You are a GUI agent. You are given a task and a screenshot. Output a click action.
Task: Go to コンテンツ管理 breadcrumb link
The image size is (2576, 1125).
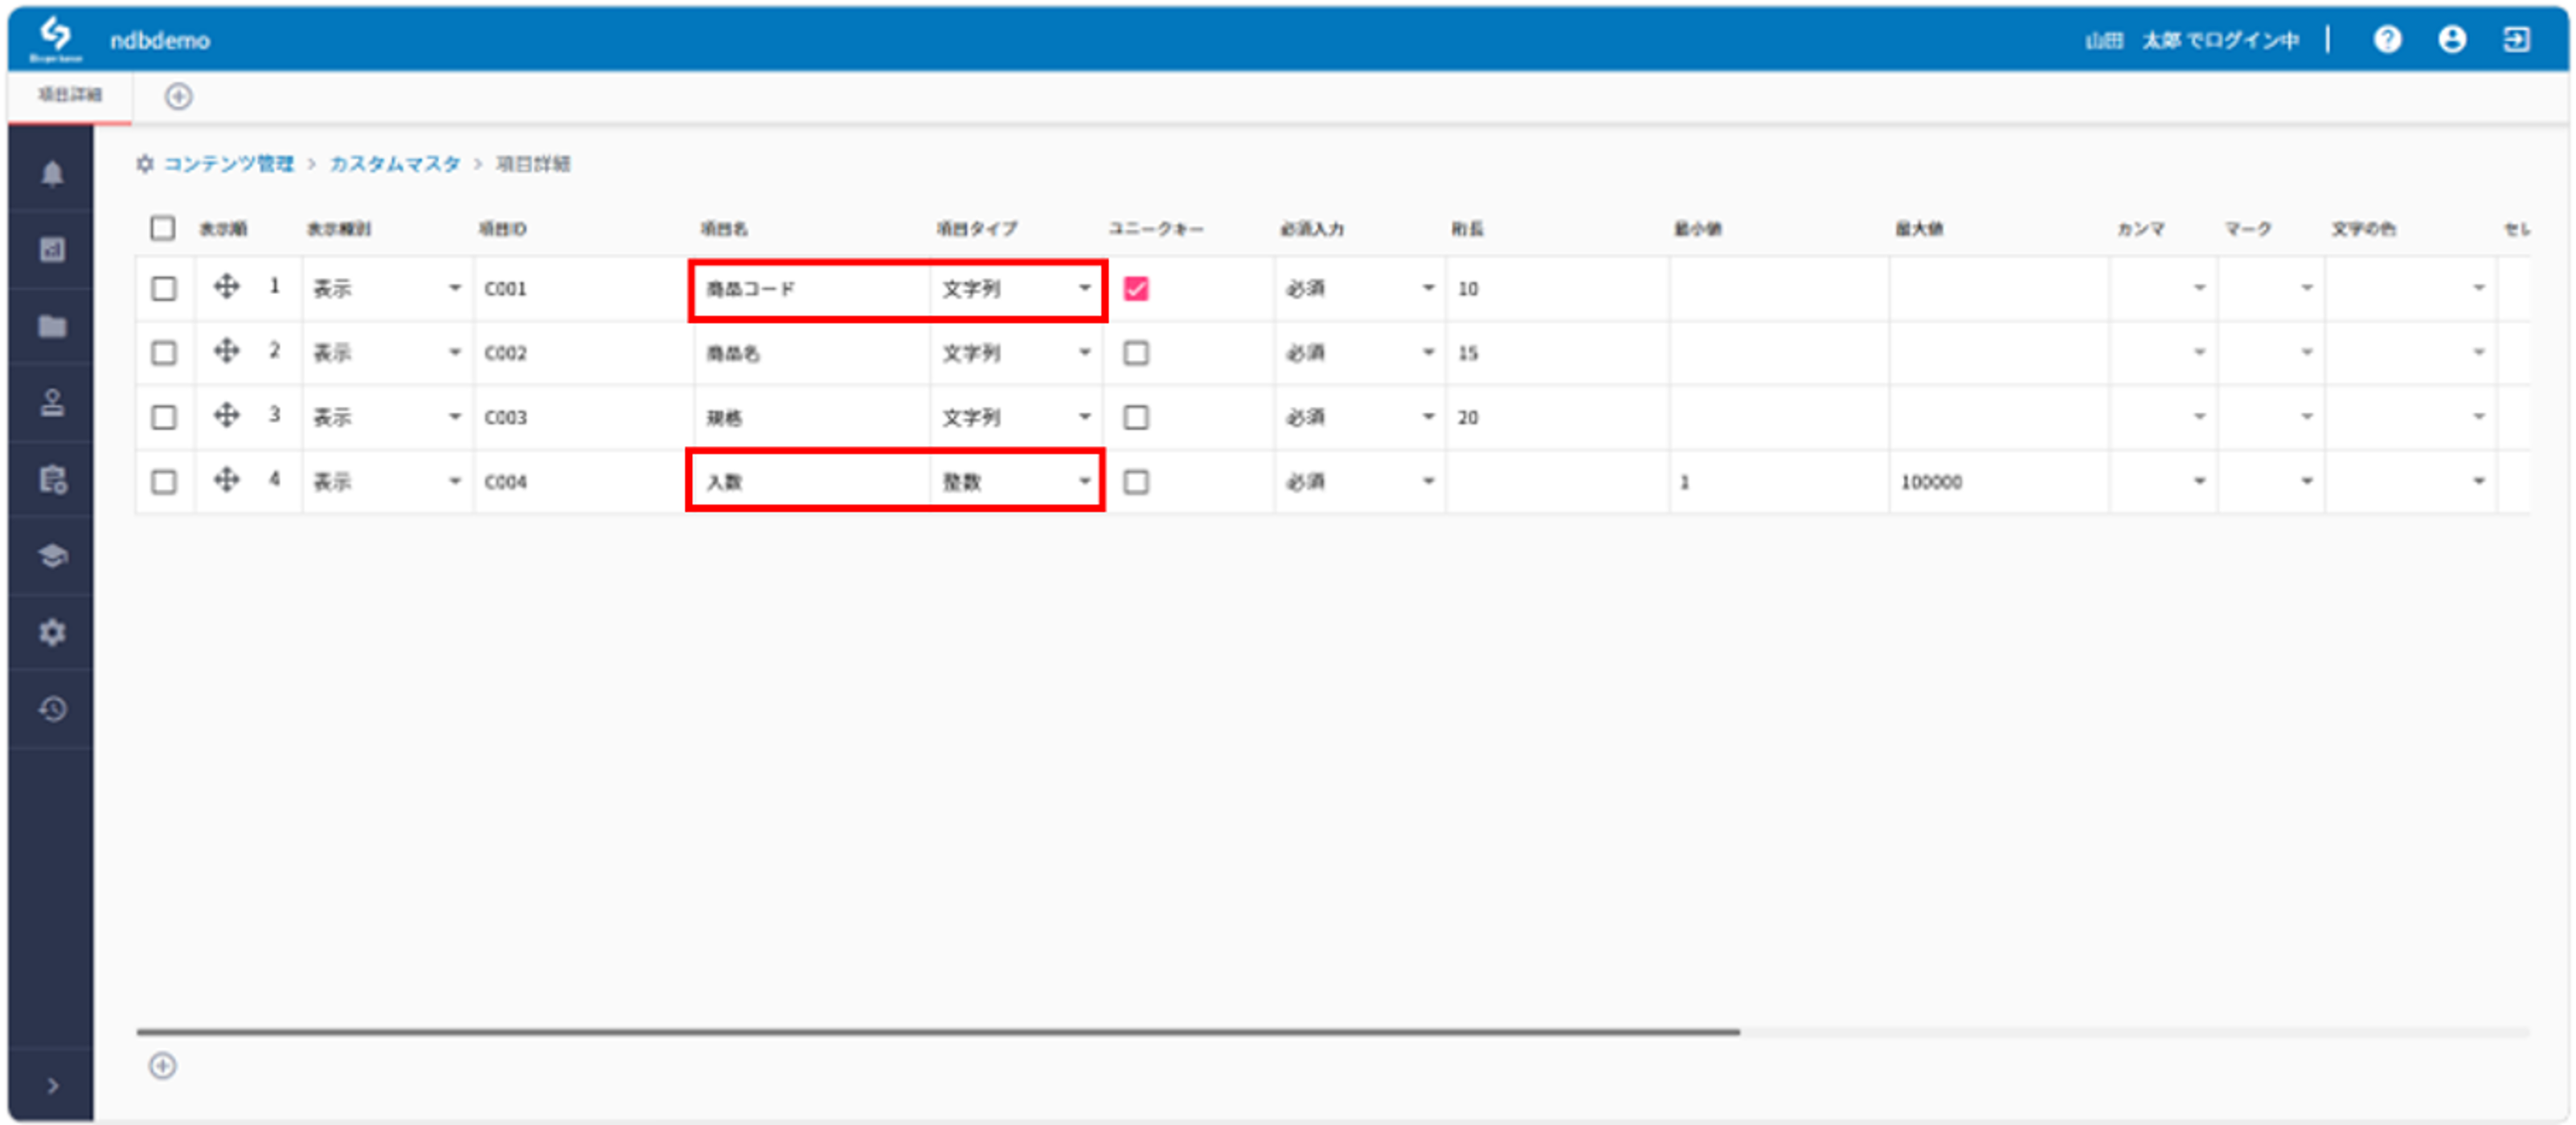(229, 164)
